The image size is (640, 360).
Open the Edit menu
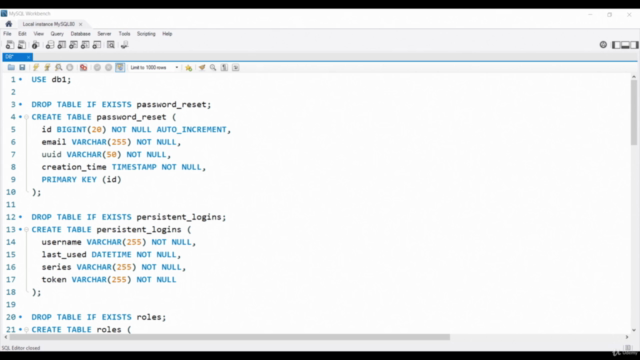coord(22,34)
